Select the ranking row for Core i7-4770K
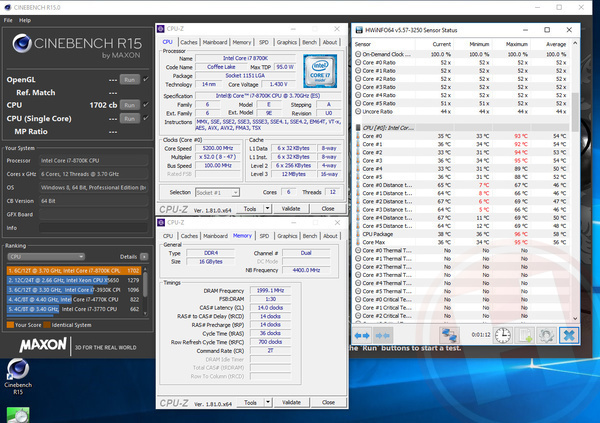The image size is (600, 423). click(74, 299)
